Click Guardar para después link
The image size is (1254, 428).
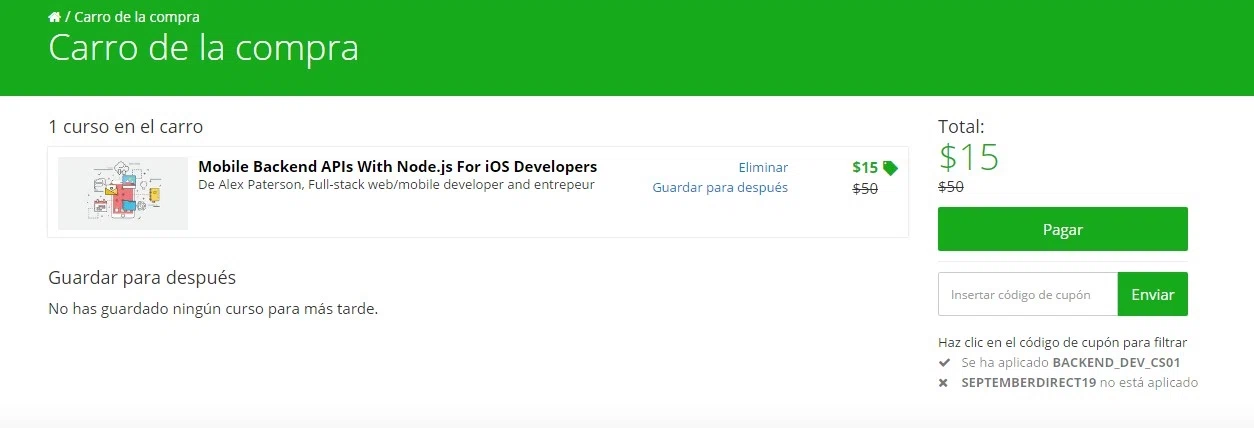720,187
